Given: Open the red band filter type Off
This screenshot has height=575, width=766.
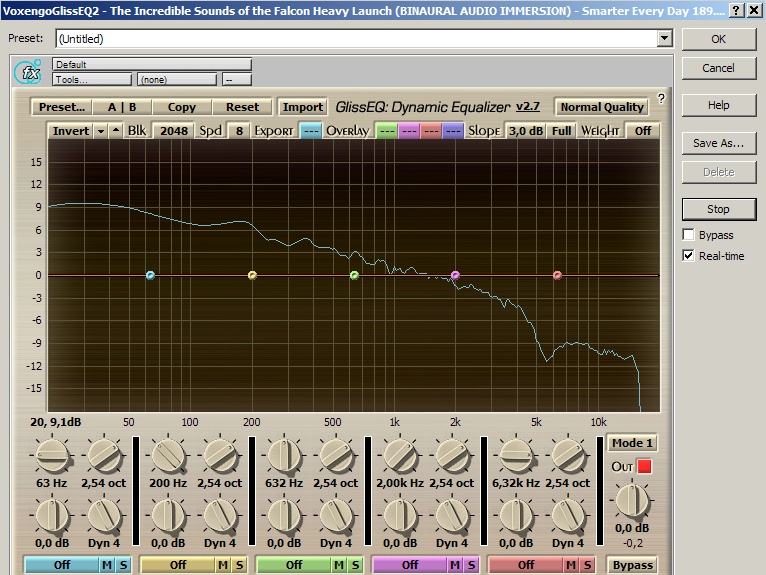Looking at the screenshot, I should (526, 565).
